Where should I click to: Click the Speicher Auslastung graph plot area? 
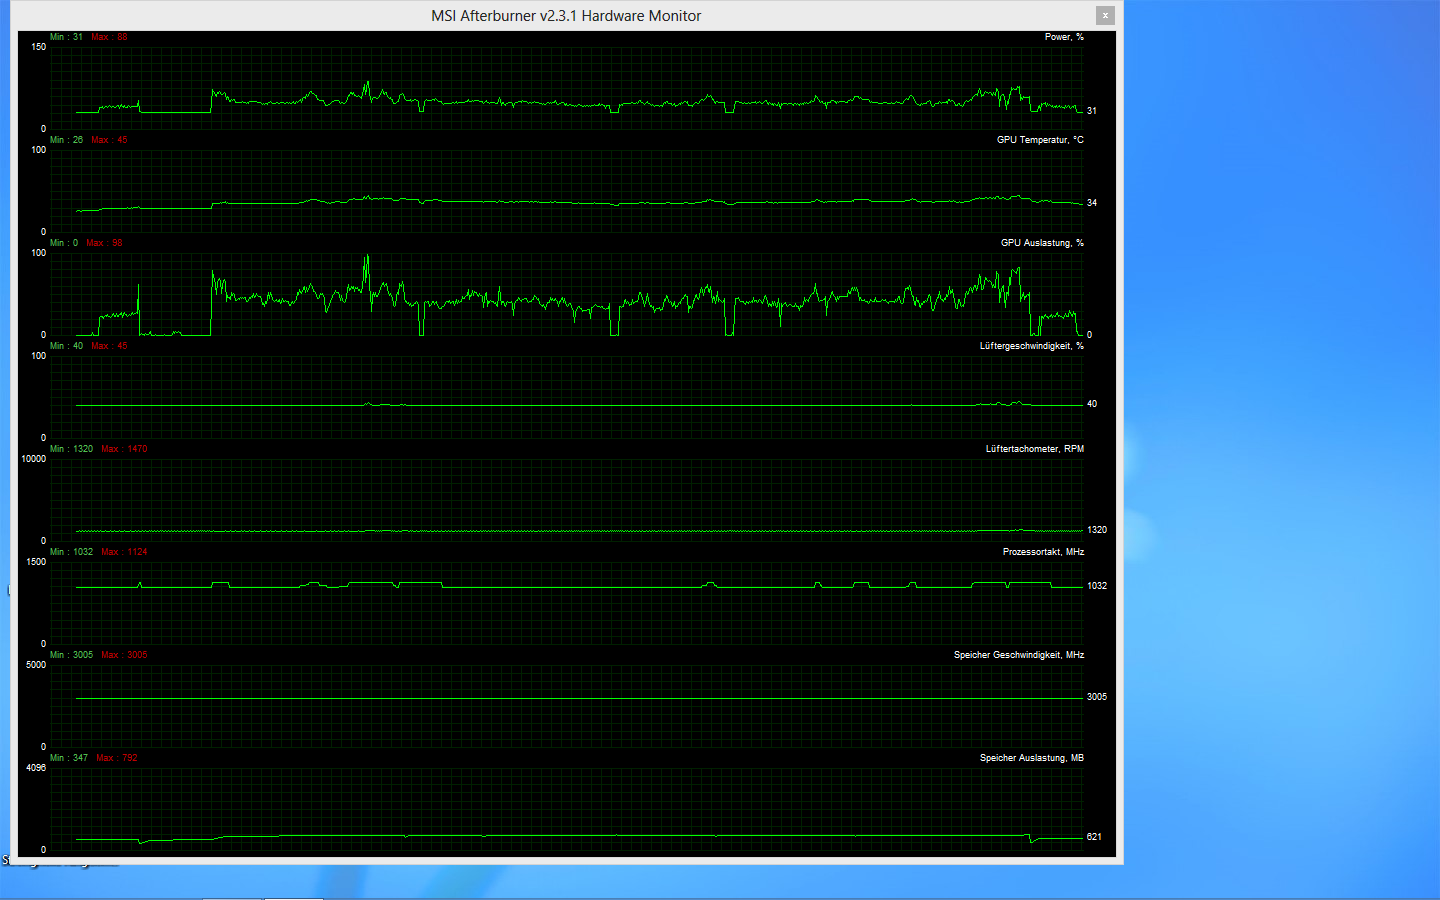(x=566, y=808)
